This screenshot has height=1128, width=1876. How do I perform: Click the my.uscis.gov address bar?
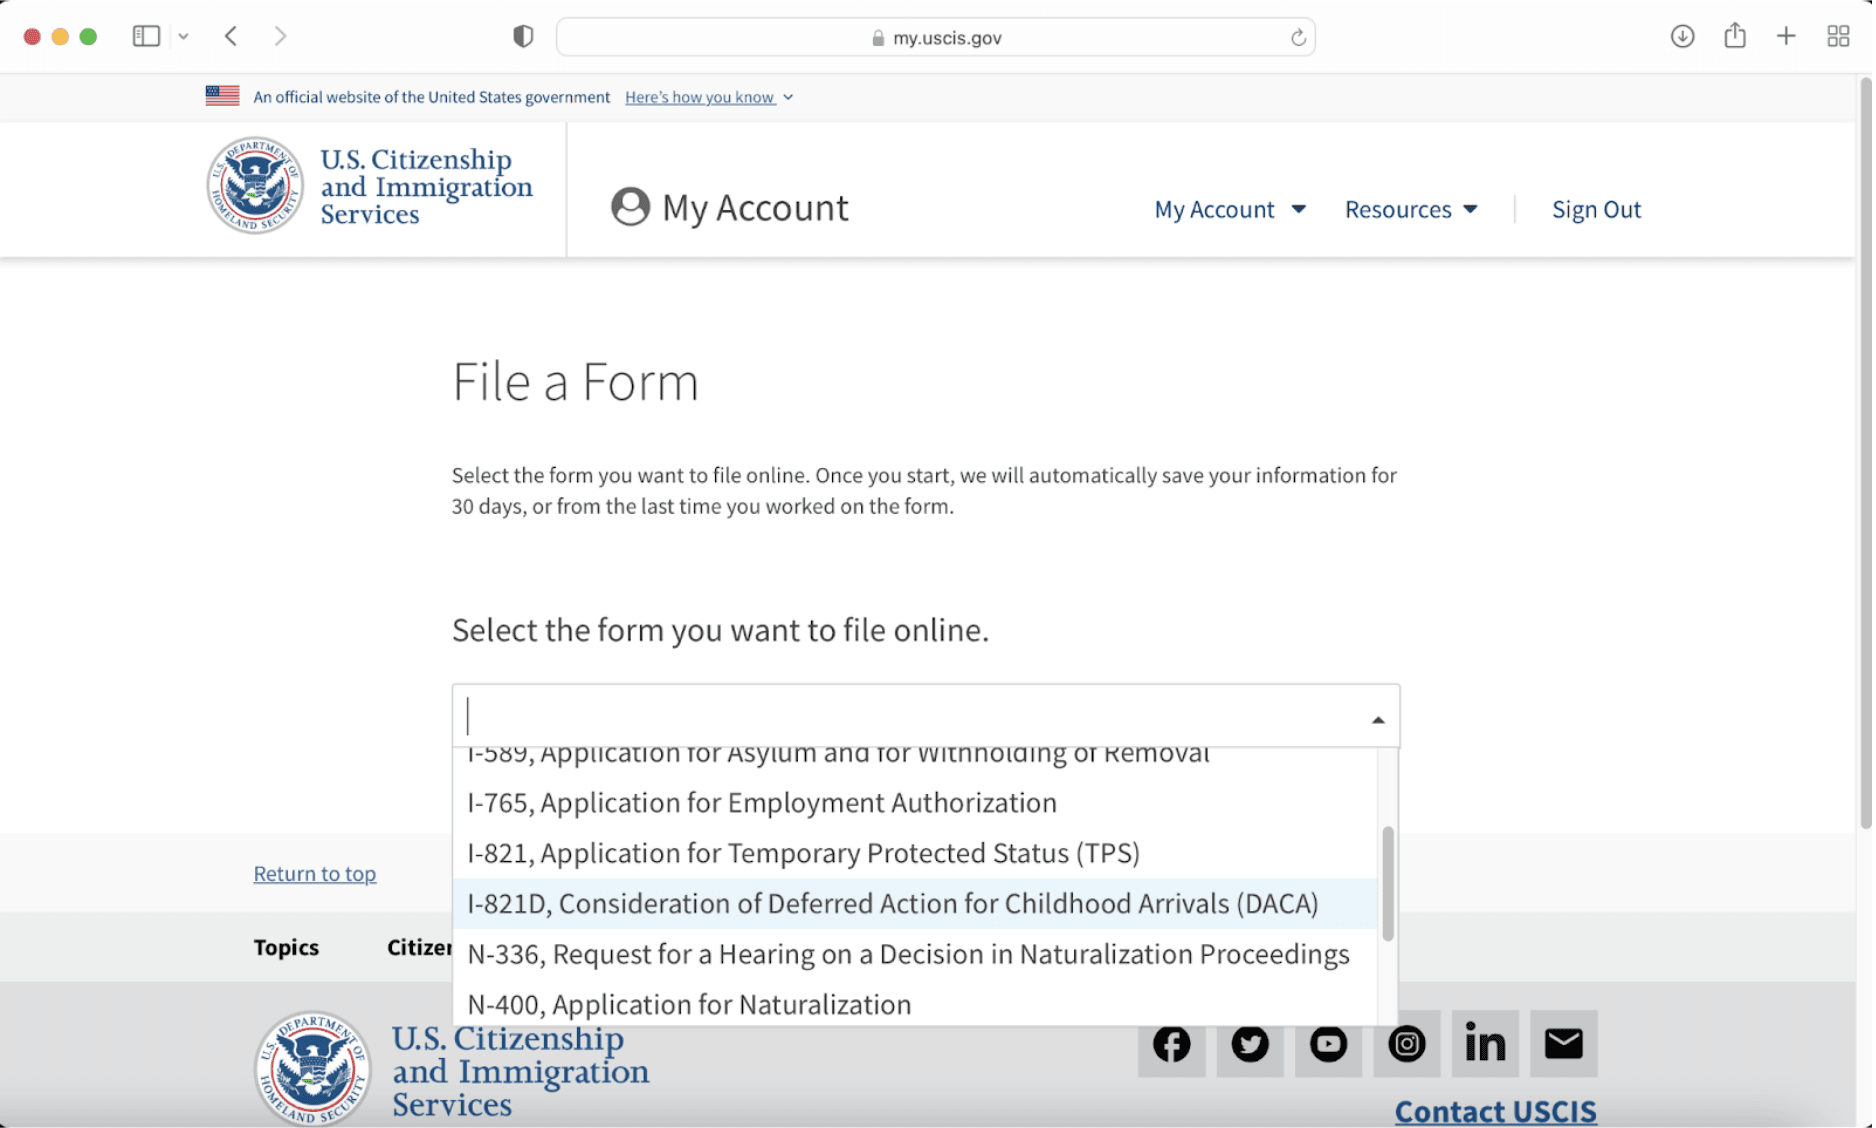pyautogui.click(x=935, y=37)
